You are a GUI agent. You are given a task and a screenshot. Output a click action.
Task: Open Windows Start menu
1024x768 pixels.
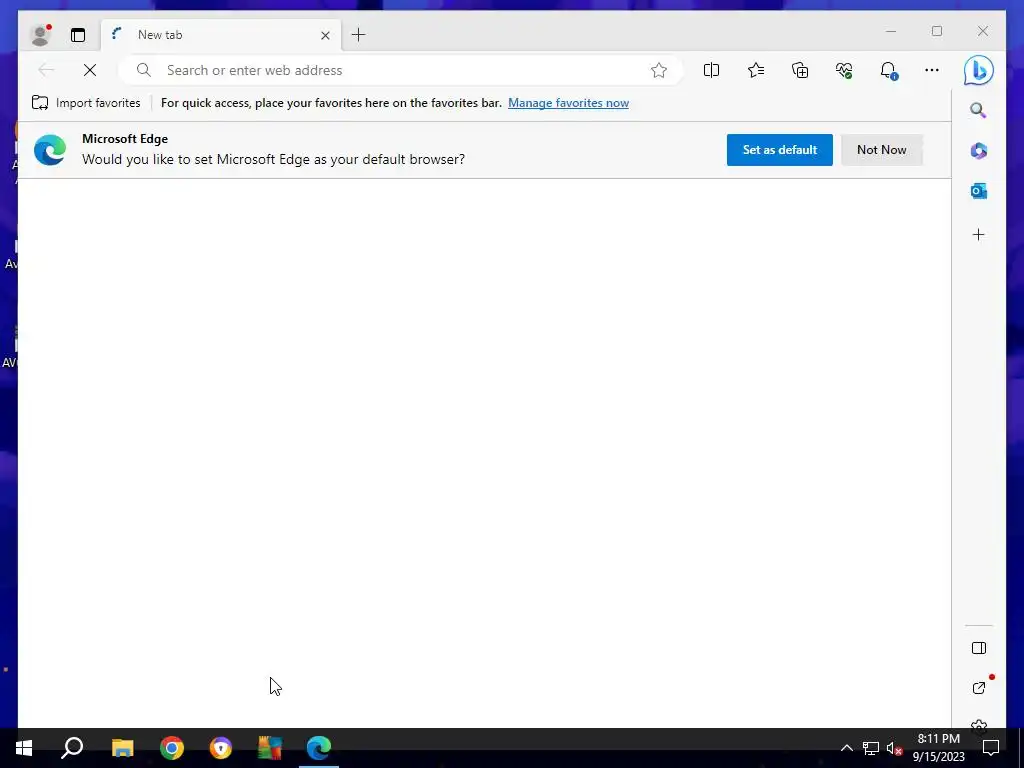(x=24, y=748)
